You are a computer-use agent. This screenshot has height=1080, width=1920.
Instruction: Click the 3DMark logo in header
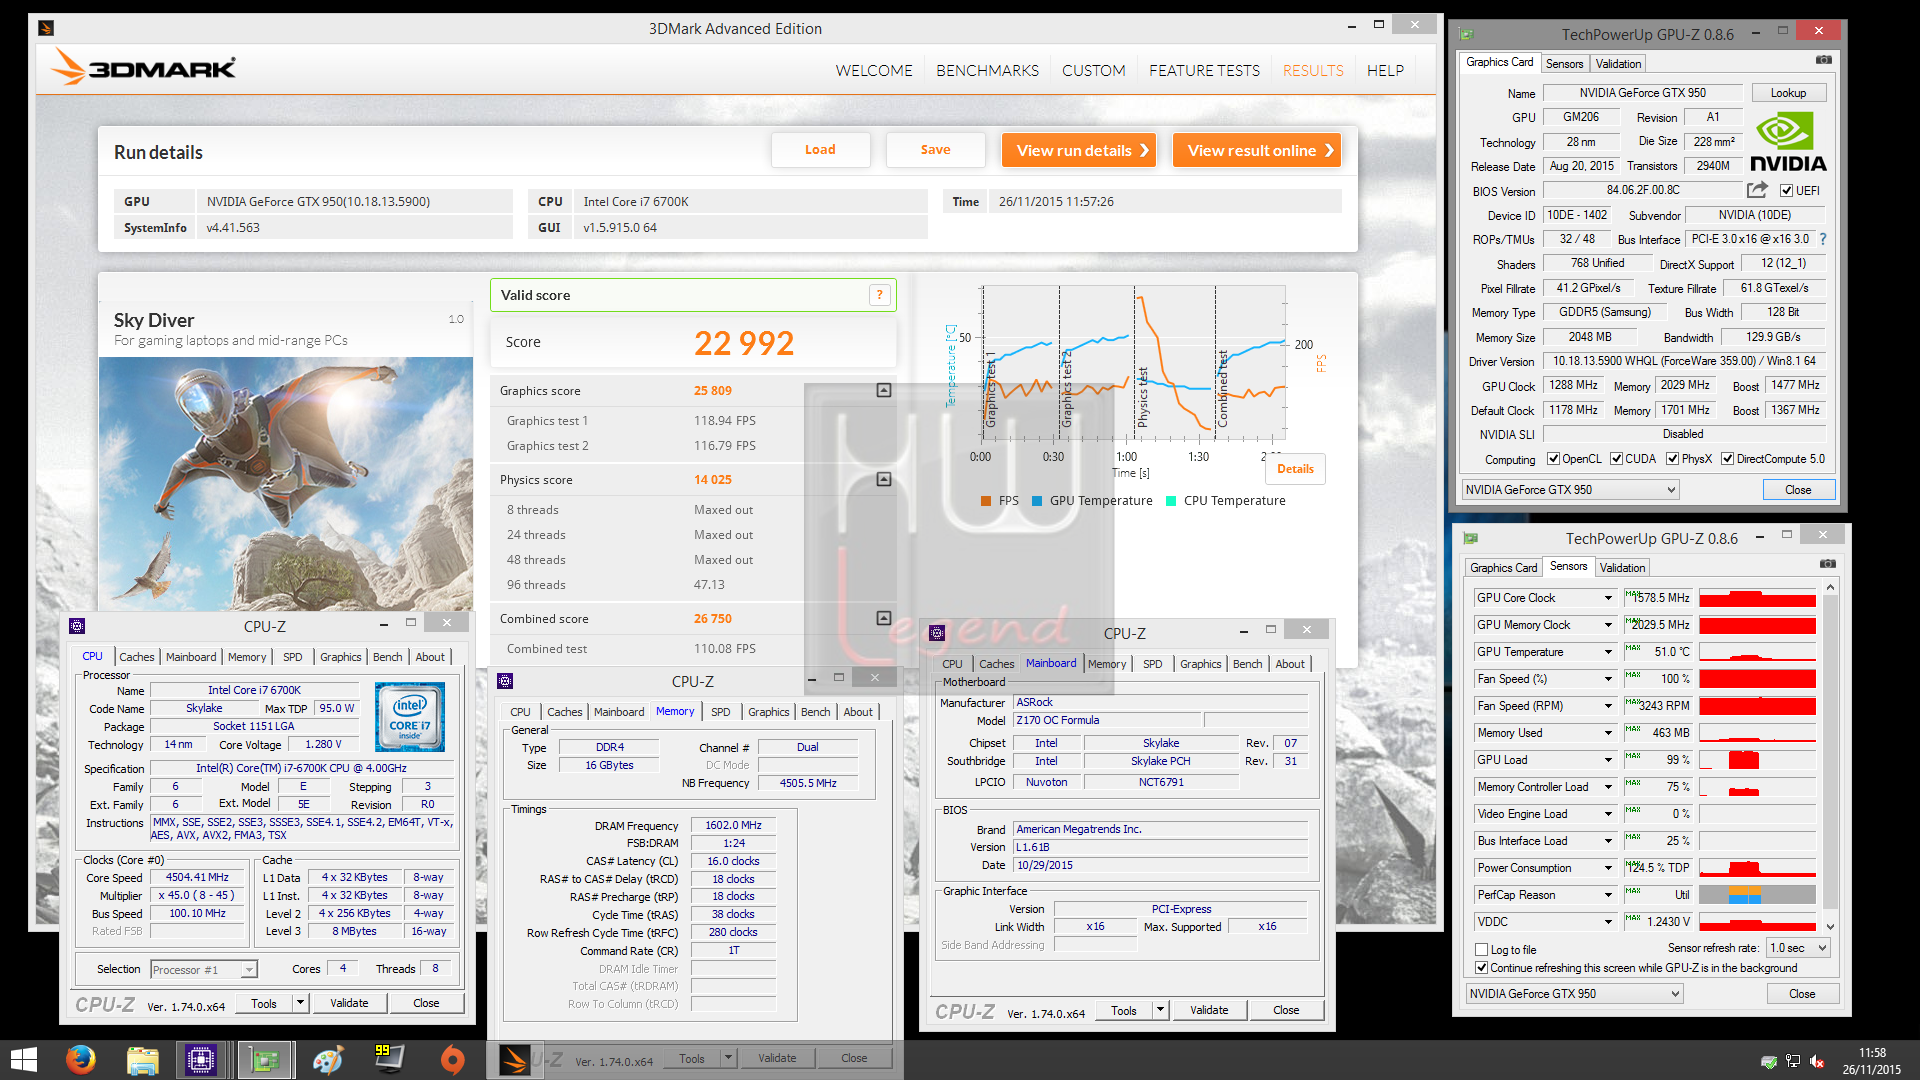(144, 68)
